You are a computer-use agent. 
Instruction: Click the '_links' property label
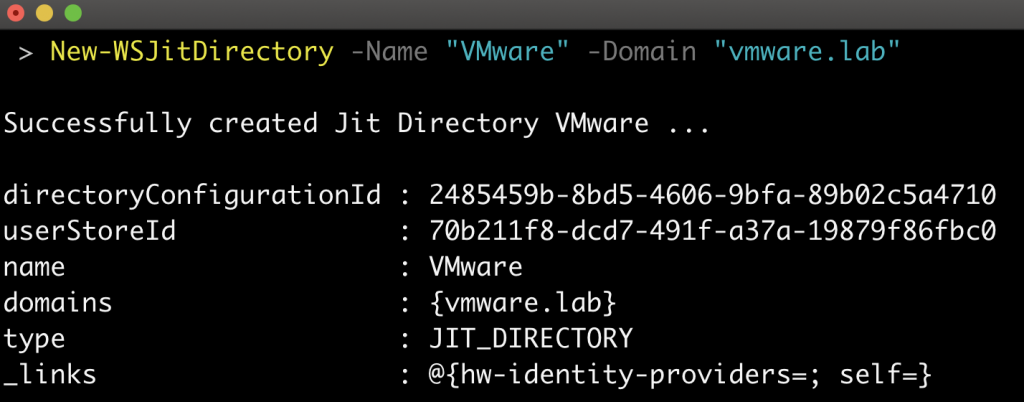[x=50, y=375]
